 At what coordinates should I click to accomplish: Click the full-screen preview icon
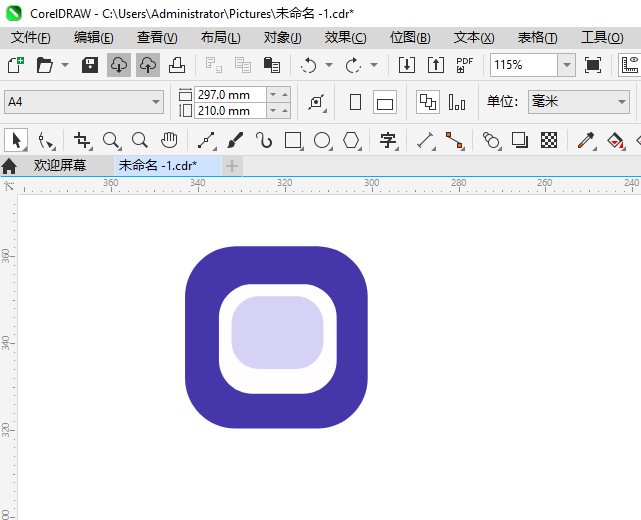[x=593, y=65]
